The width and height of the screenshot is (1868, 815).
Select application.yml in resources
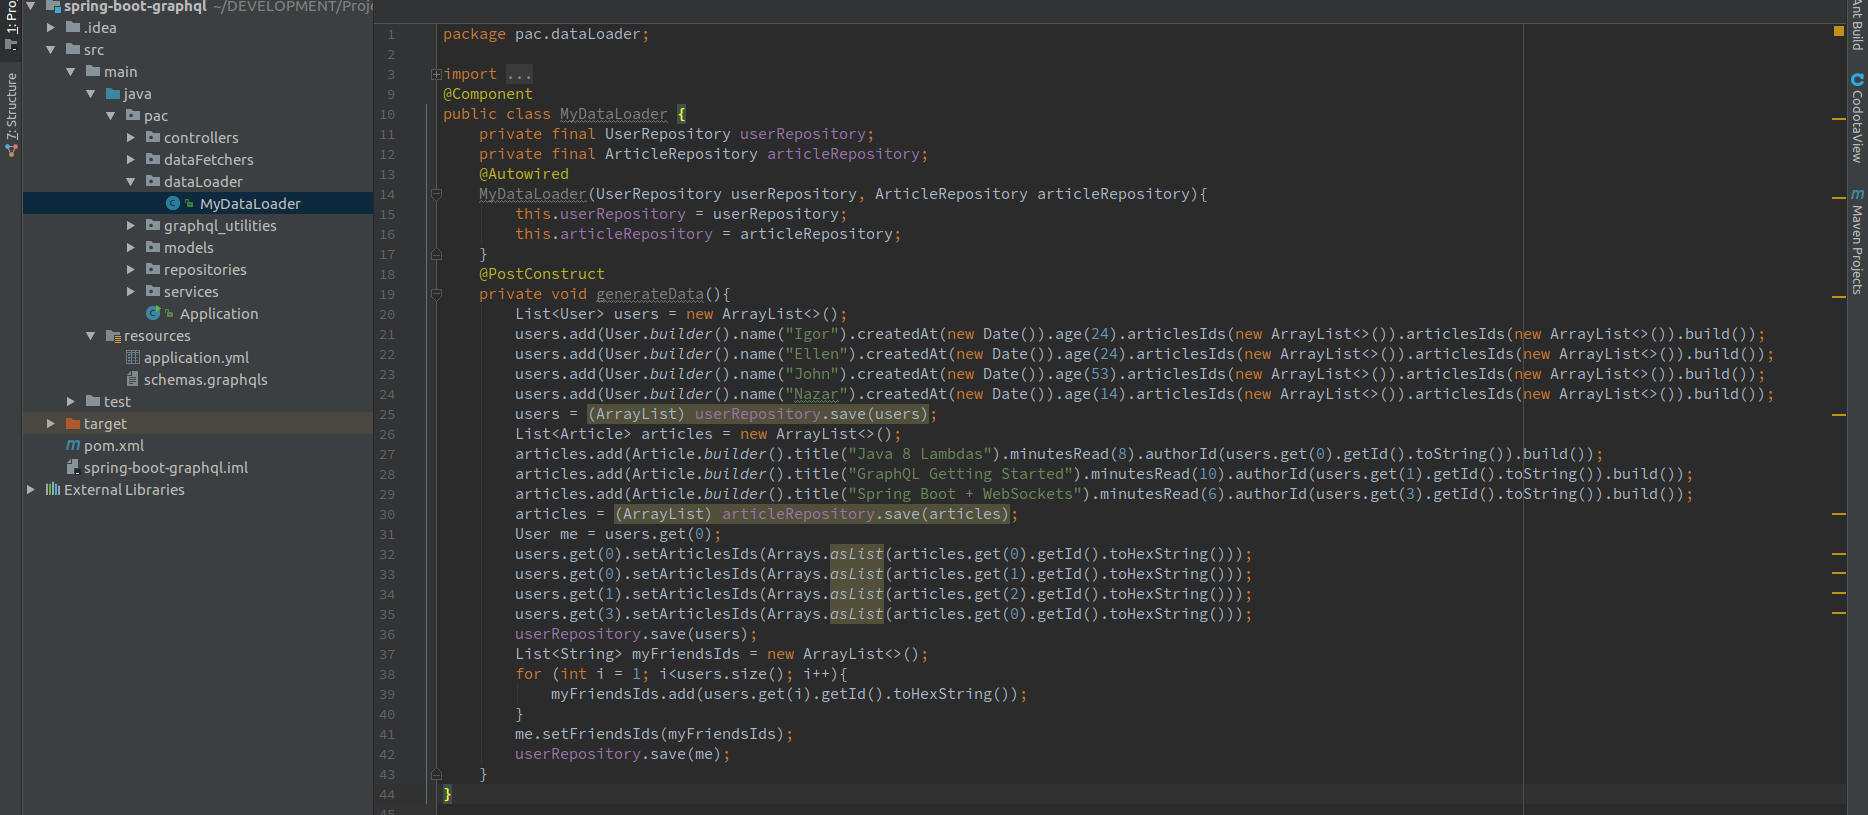(196, 357)
